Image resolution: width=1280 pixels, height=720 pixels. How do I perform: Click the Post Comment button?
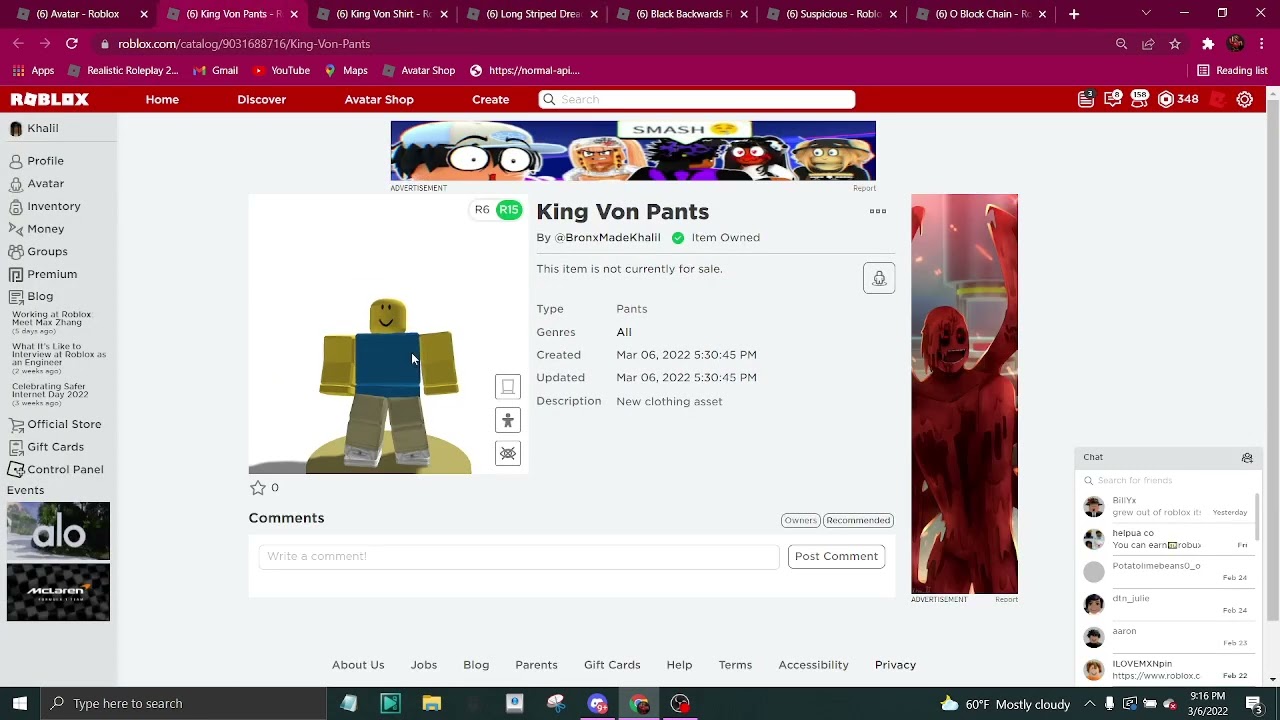click(x=836, y=556)
